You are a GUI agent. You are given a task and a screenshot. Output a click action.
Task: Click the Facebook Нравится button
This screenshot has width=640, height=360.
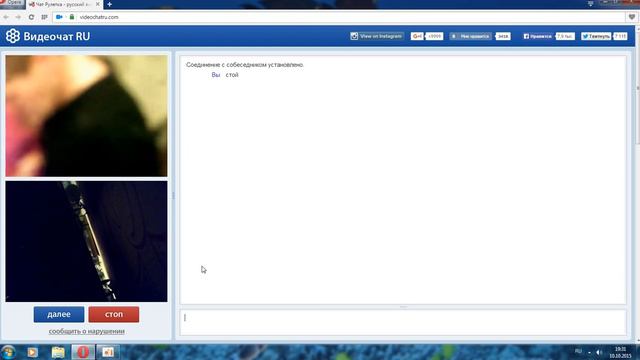point(538,36)
